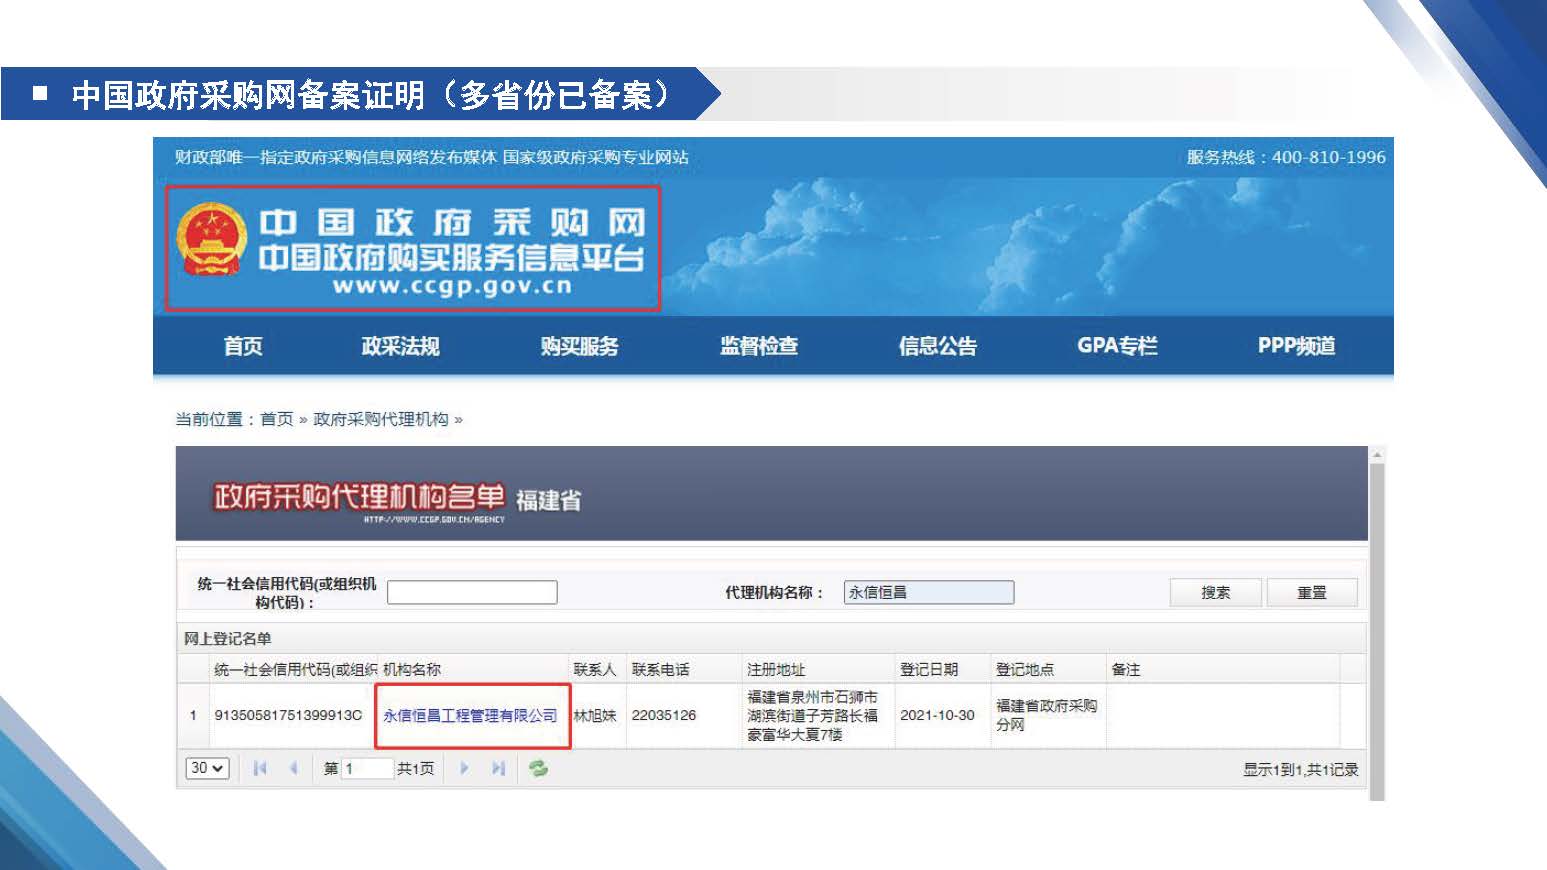Go to next page arrow icon
The height and width of the screenshot is (870, 1547).
click(464, 768)
